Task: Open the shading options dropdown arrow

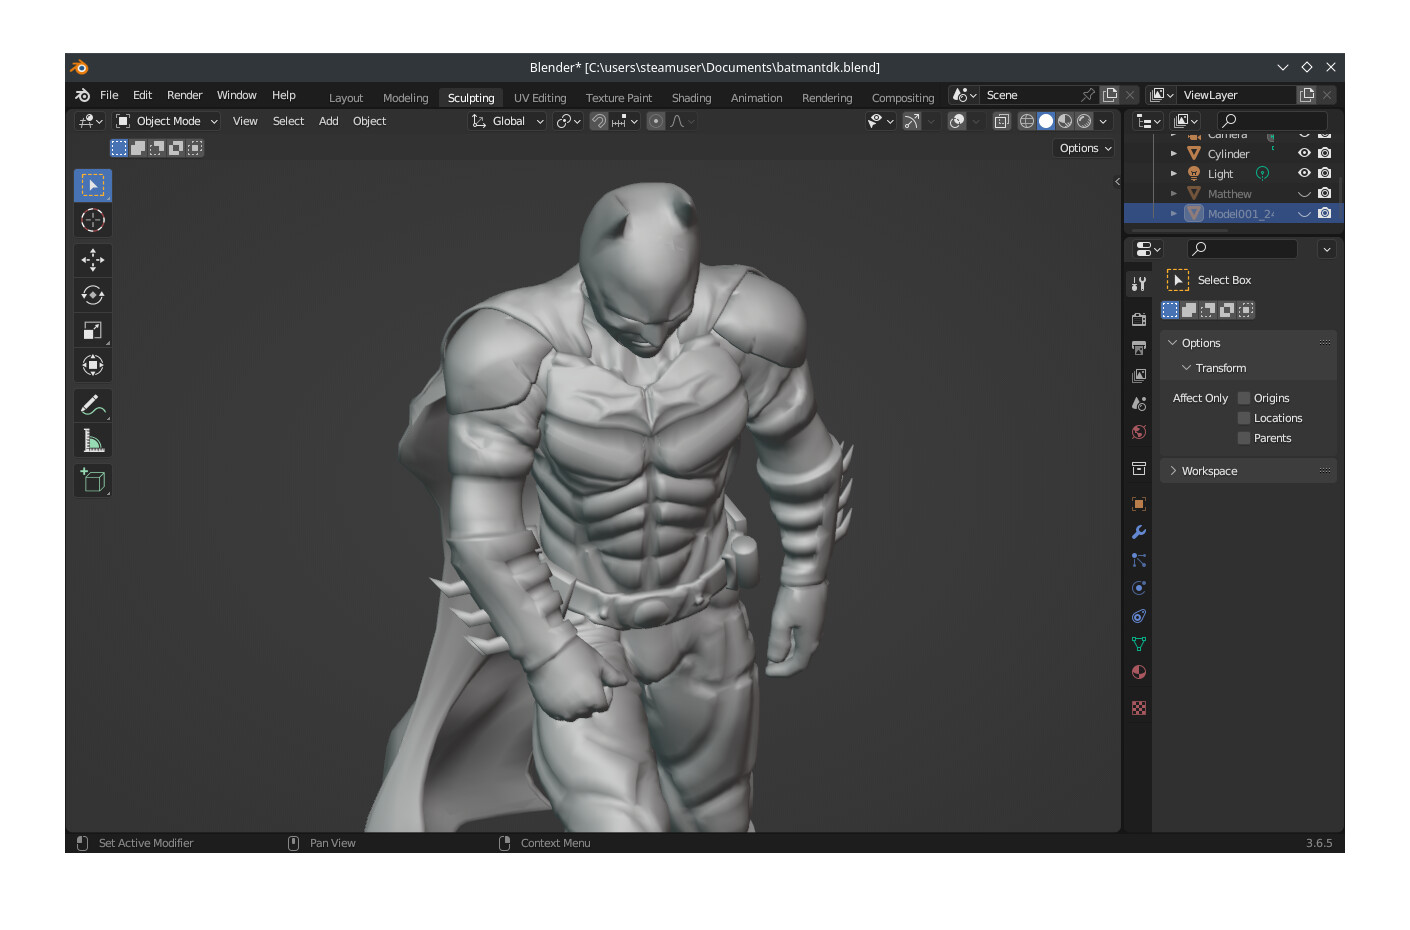Action: tap(1104, 121)
